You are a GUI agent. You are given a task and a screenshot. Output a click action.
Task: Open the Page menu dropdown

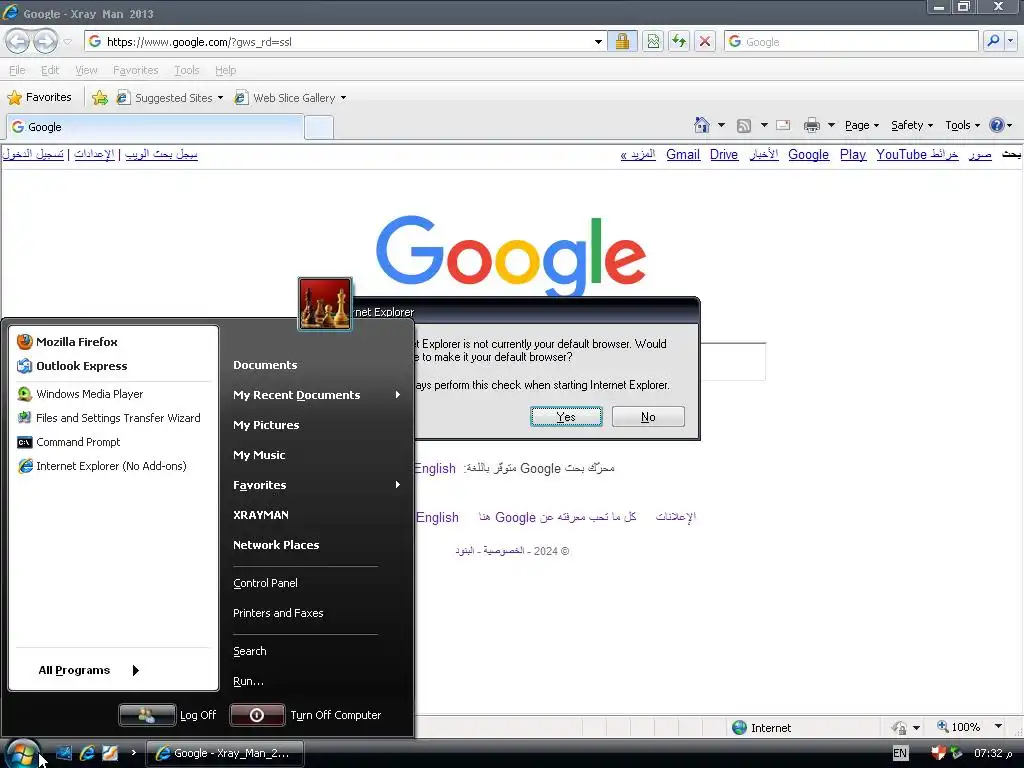click(861, 125)
